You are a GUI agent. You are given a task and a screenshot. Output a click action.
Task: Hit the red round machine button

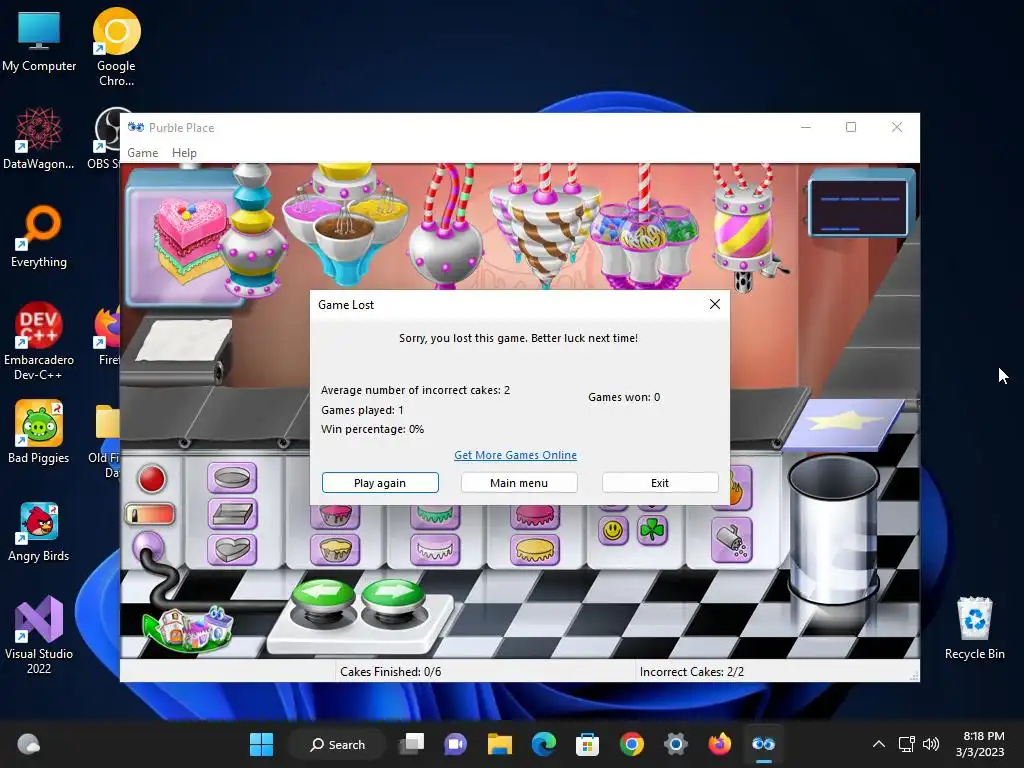pyautogui.click(x=152, y=479)
